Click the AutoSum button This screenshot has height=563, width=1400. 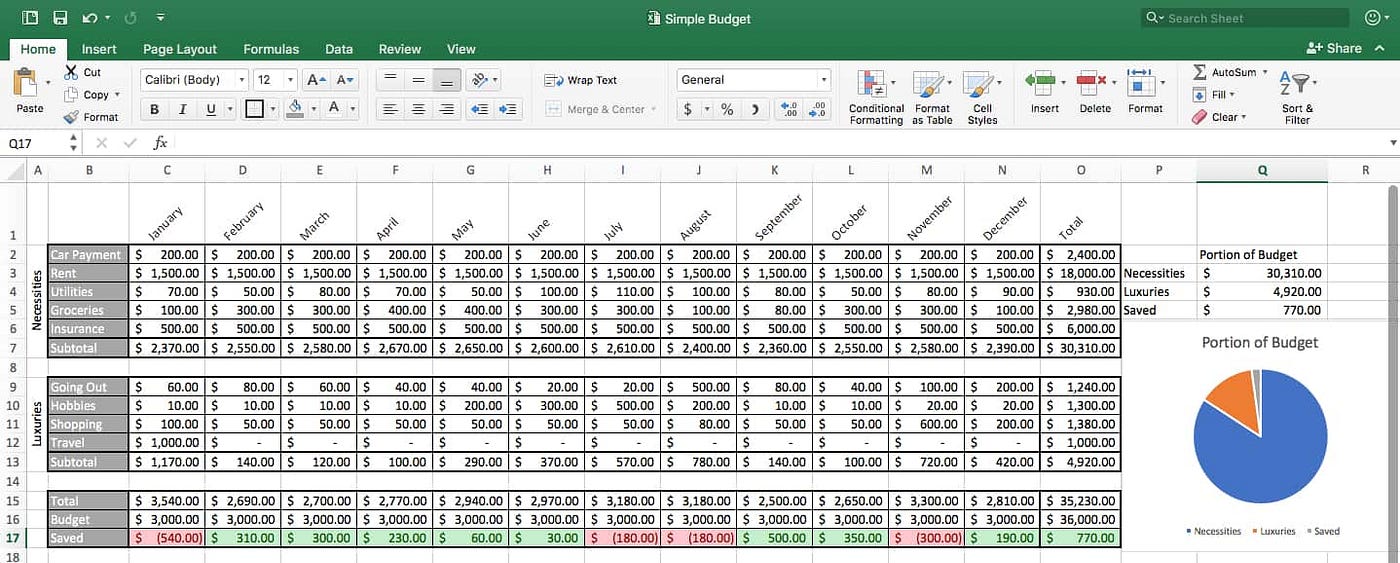[1230, 72]
